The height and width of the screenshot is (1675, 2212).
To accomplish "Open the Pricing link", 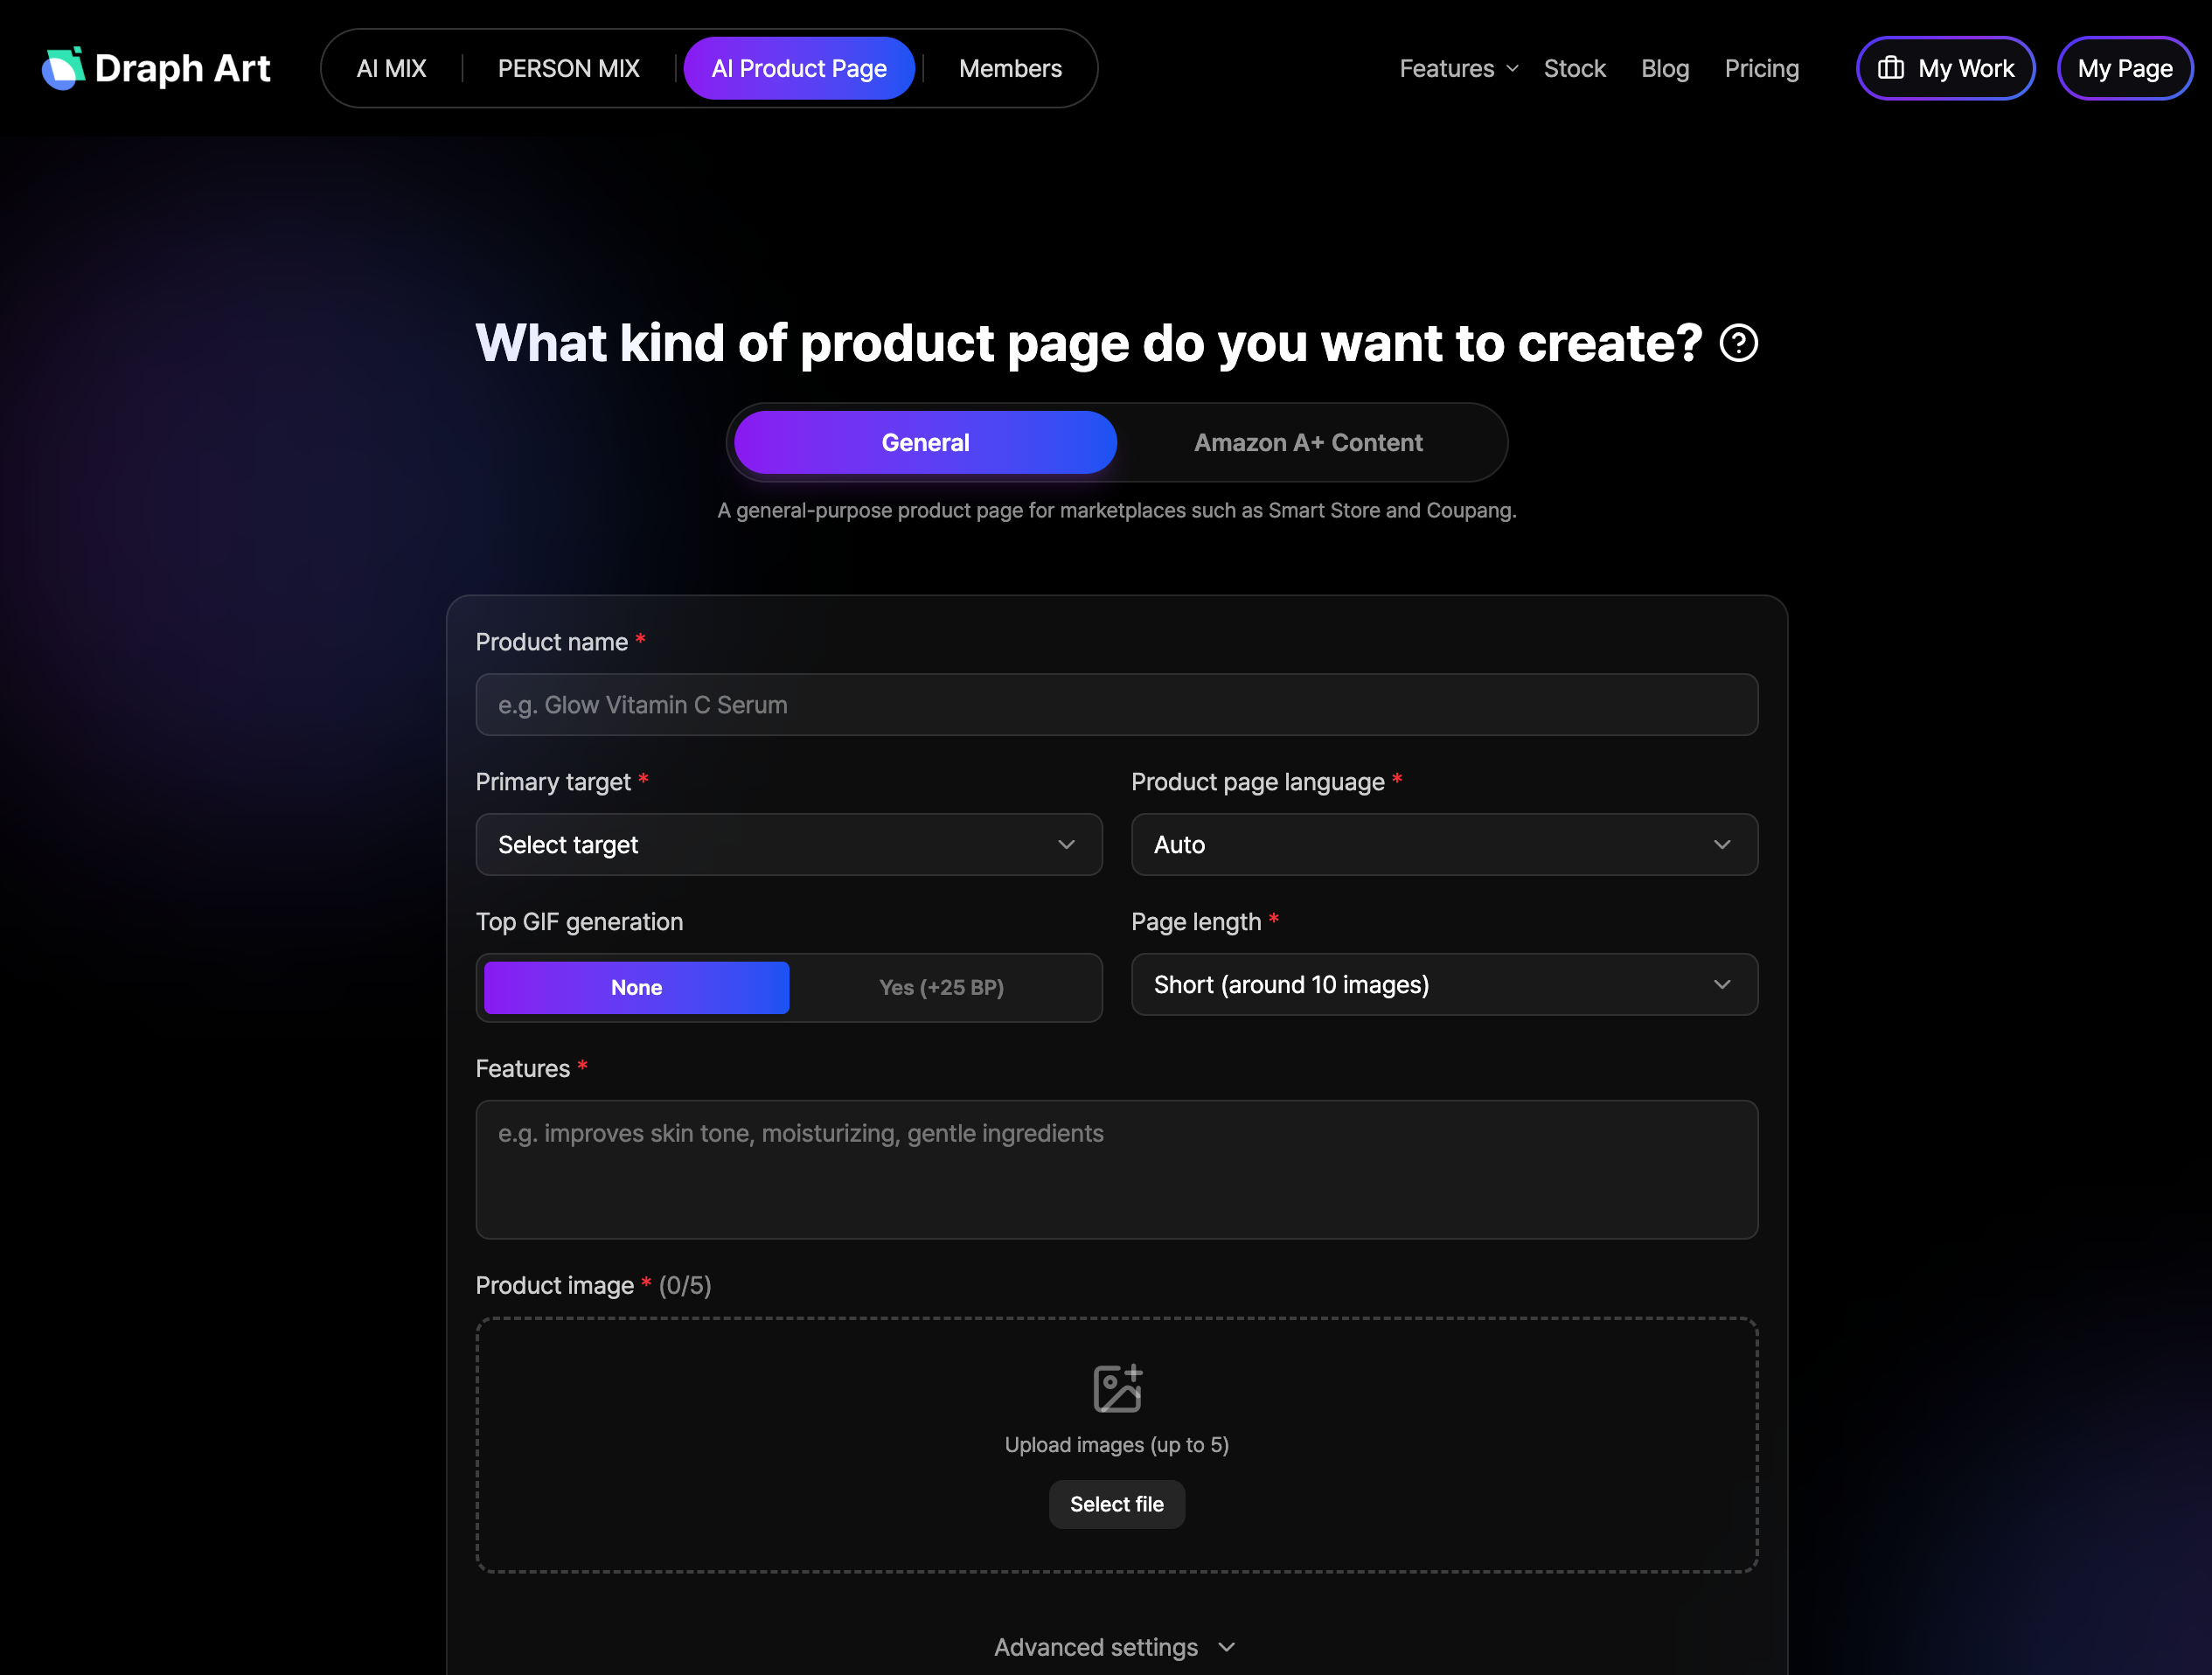I will click(x=1761, y=68).
